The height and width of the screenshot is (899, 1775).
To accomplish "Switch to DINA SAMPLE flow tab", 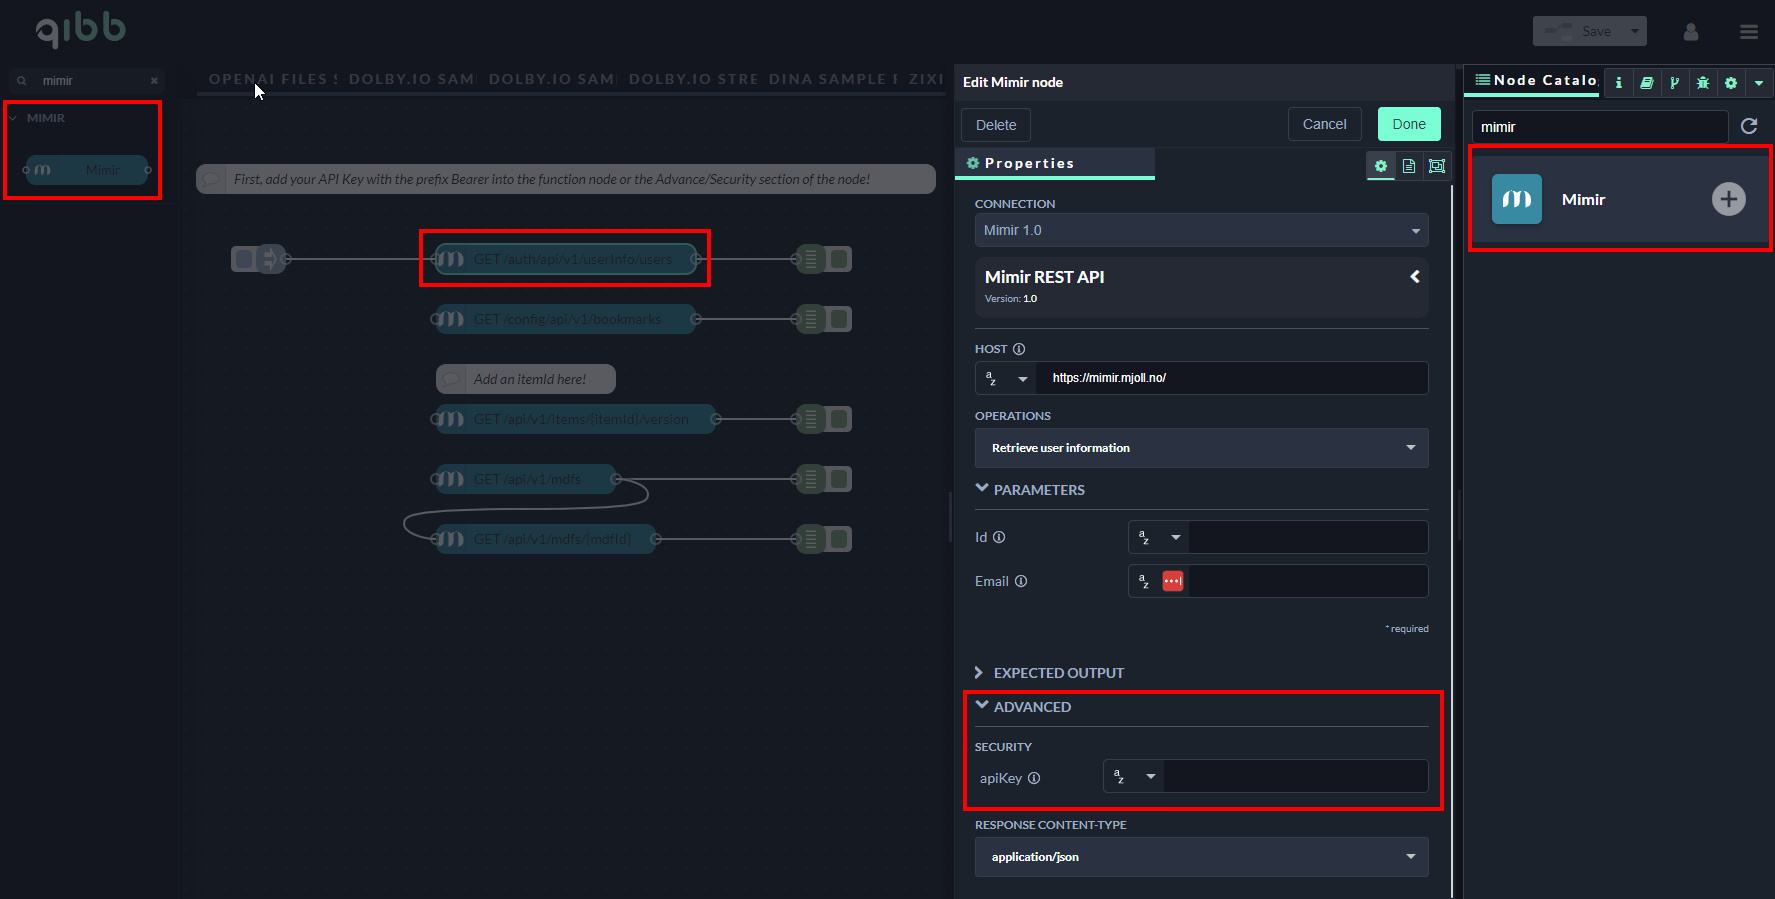I will click(x=832, y=79).
